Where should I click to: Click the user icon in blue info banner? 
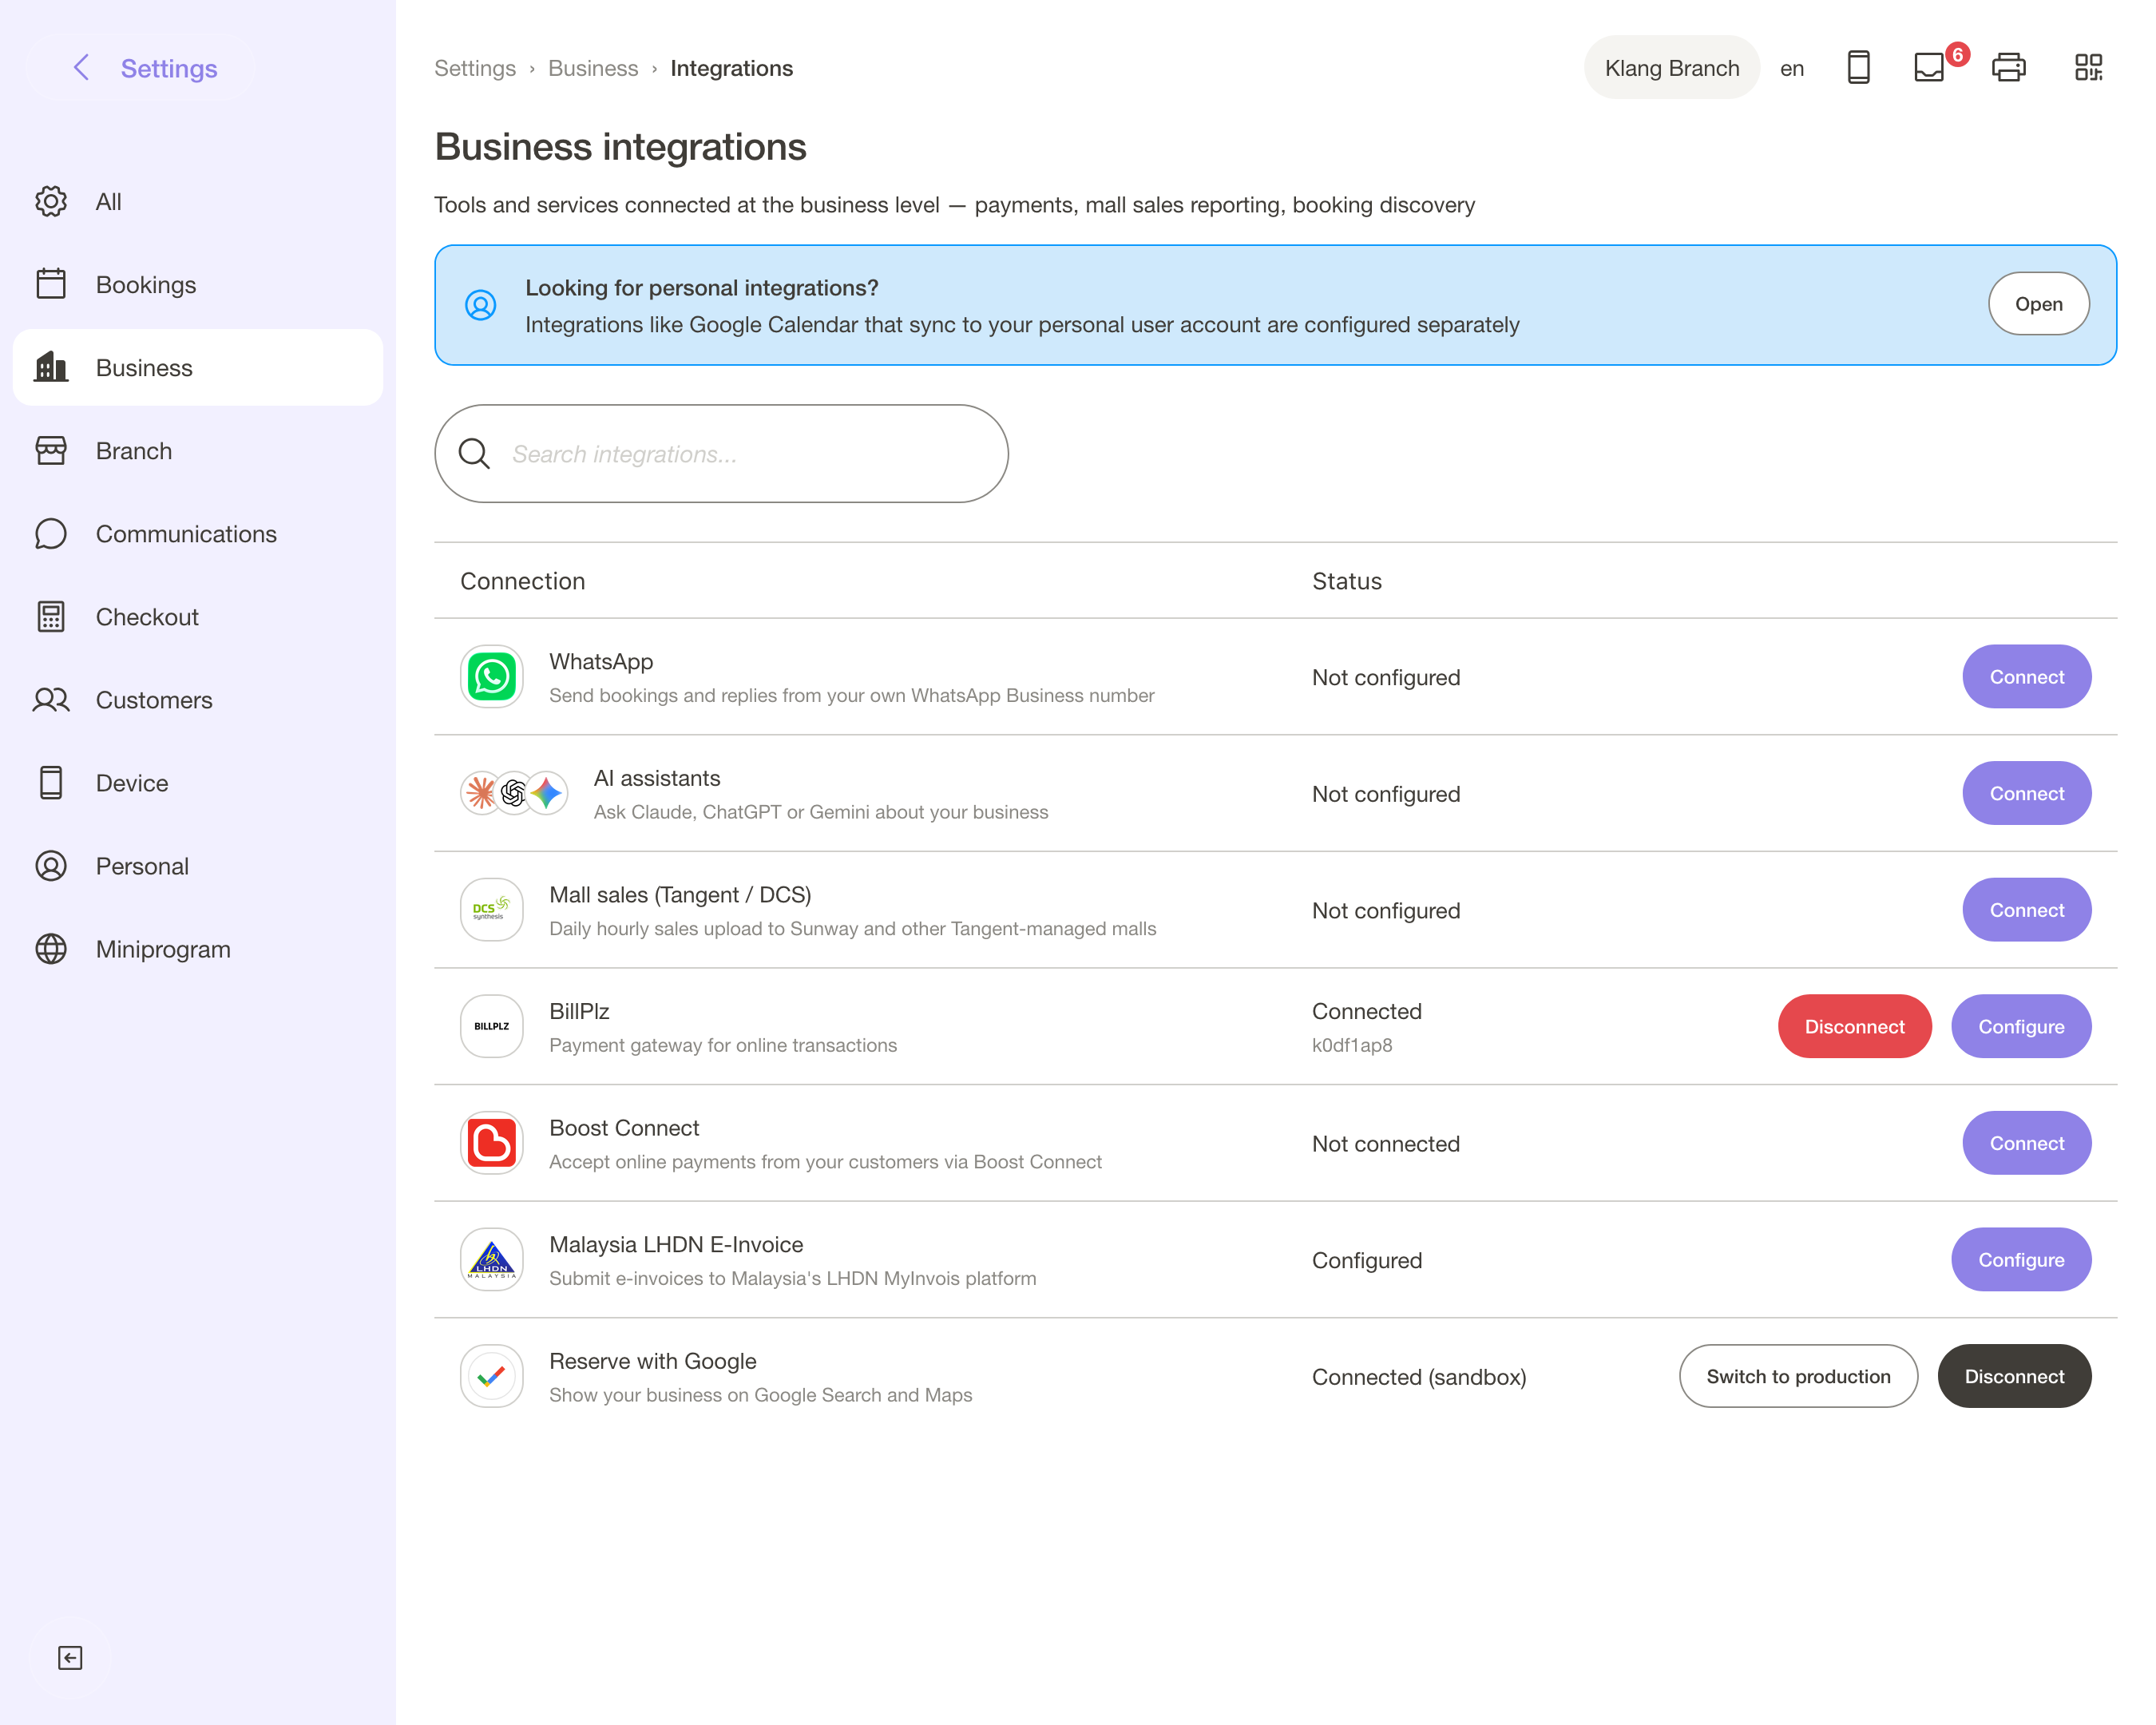click(481, 306)
